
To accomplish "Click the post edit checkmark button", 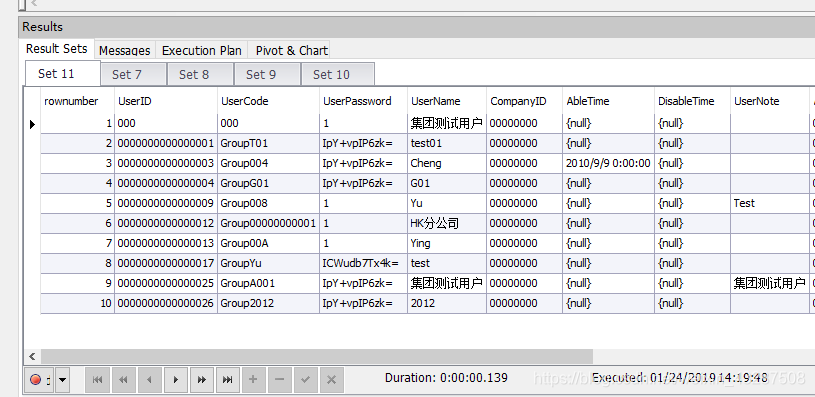I will click(305, 380).
